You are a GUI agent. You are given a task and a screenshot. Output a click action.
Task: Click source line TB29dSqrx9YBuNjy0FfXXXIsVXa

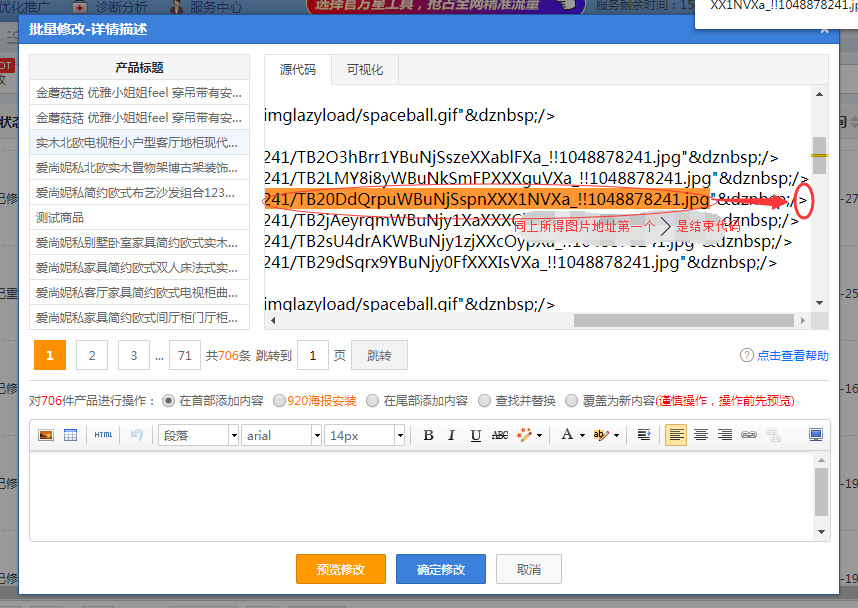click(520, 263)
